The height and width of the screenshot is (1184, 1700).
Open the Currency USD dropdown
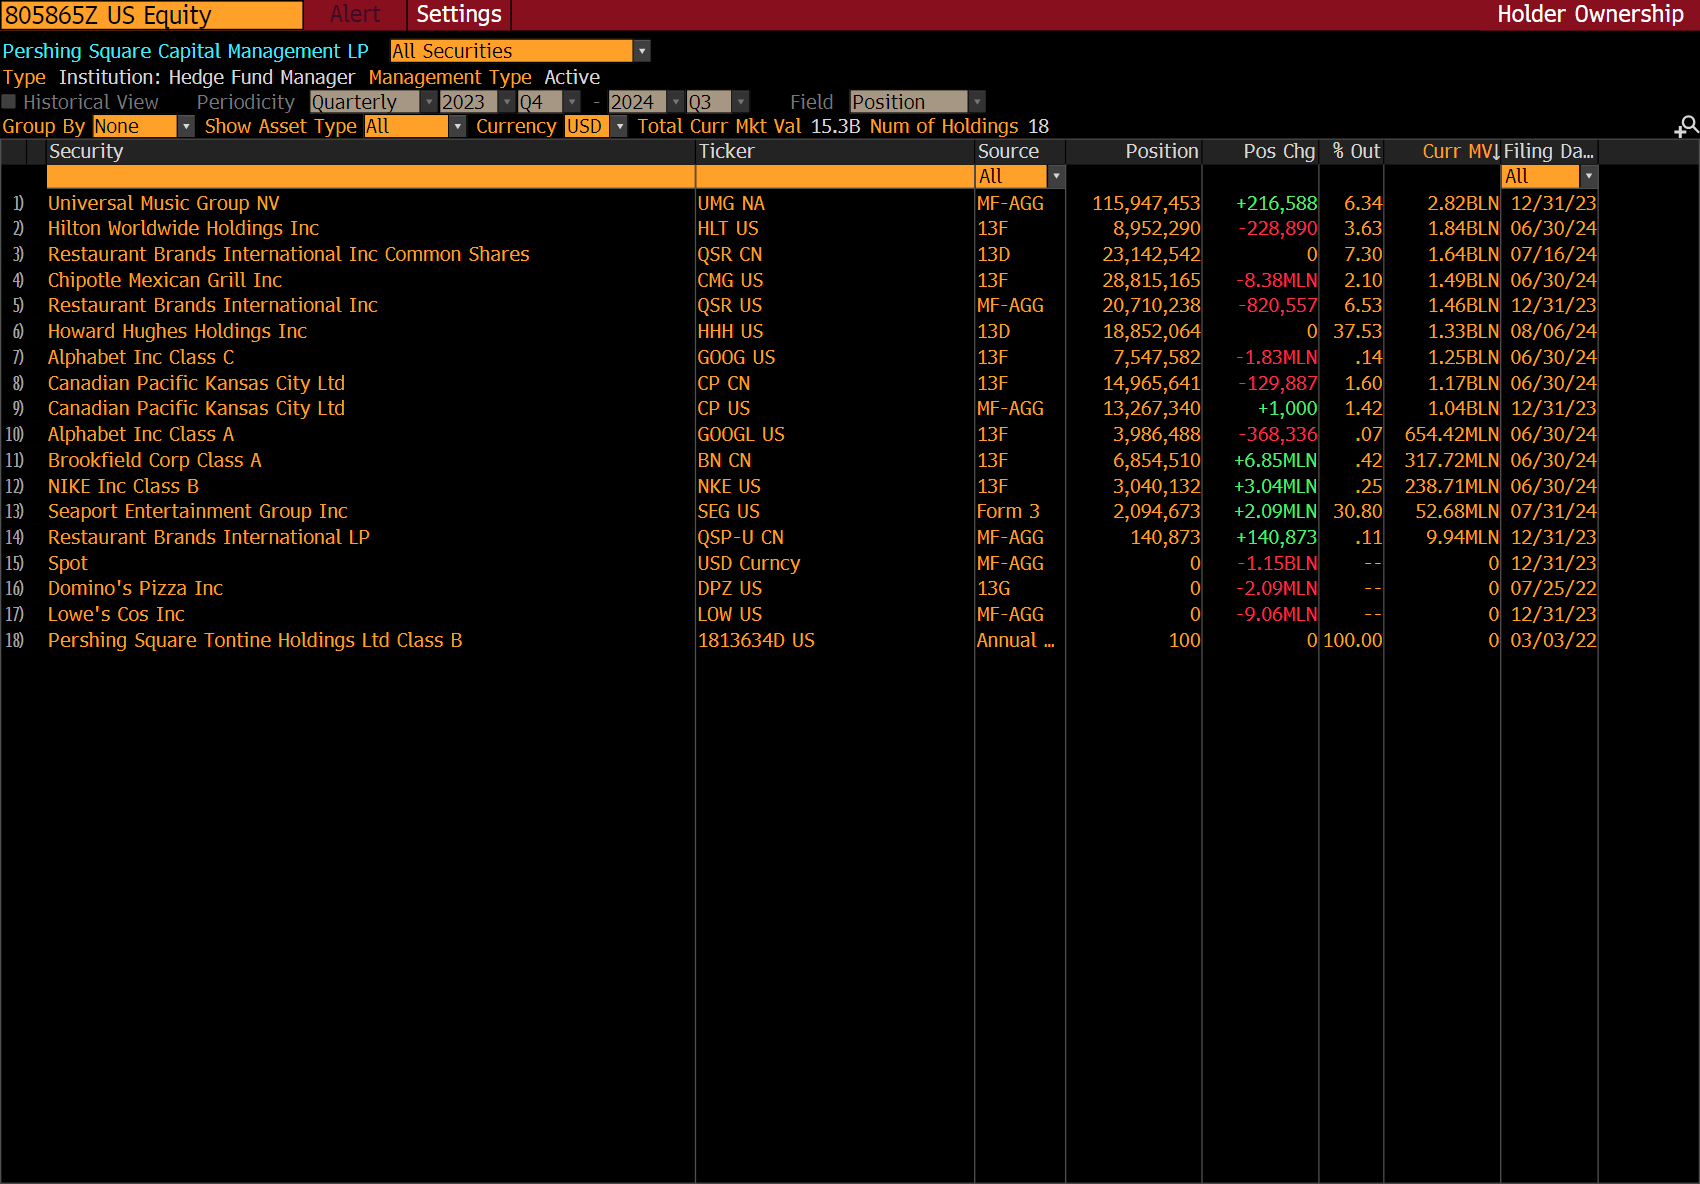point(596,126)
